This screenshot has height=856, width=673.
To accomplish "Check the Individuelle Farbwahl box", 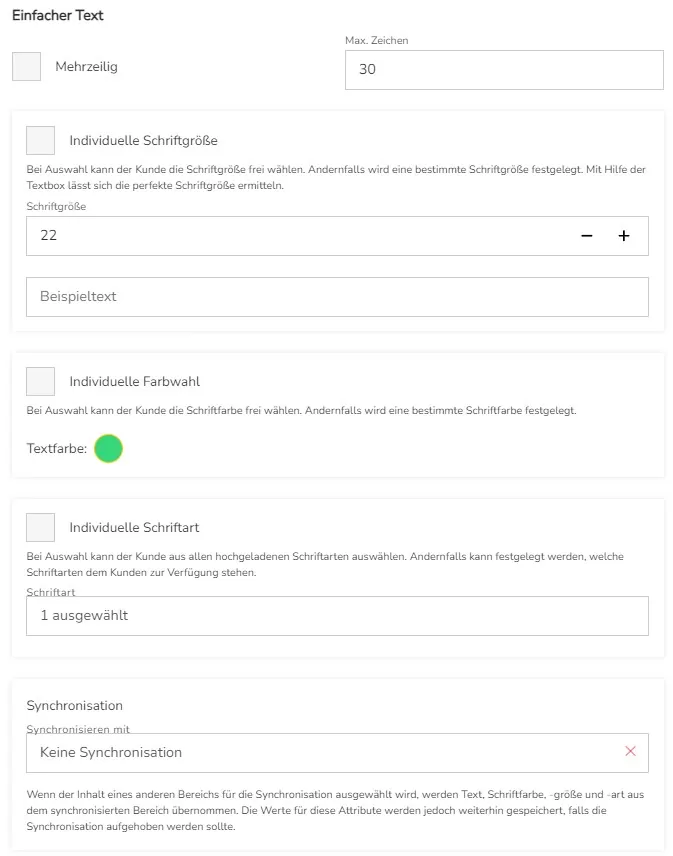I will [x=41, y=382].
